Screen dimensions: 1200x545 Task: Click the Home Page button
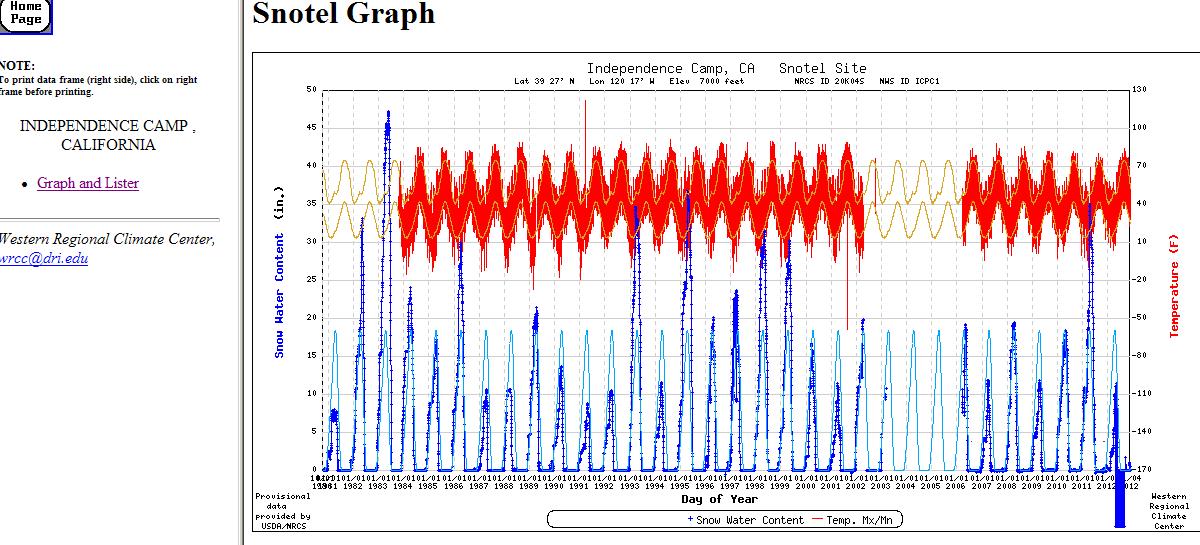25,13
